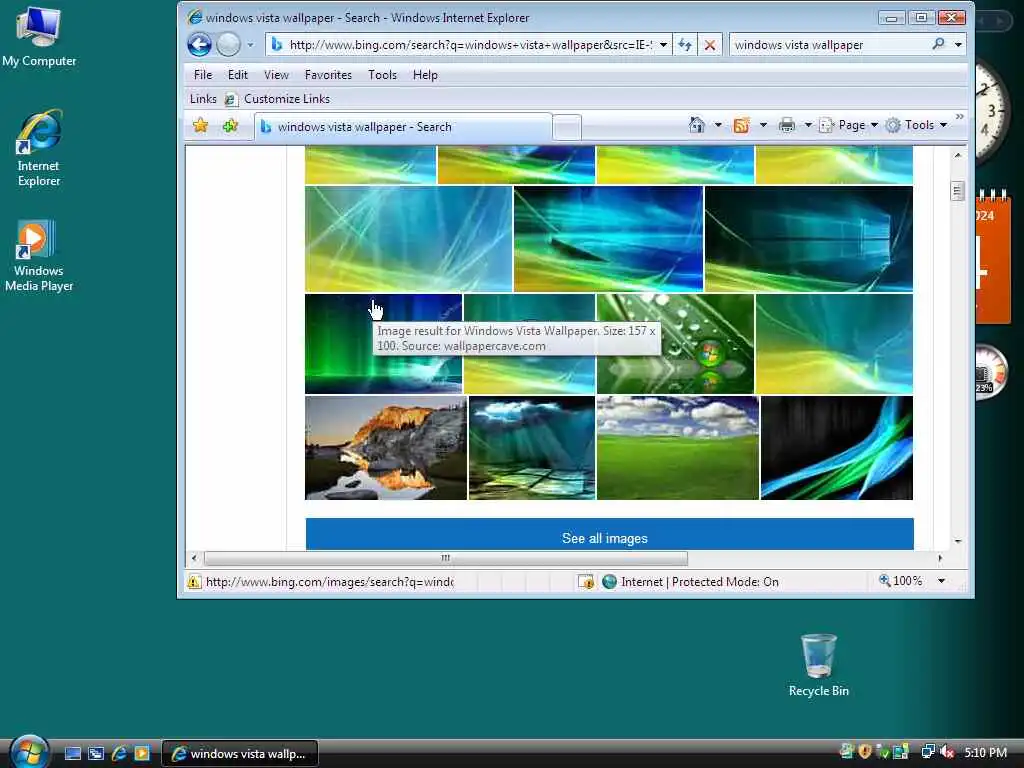The width and height of the screenshot is (1024, 768).
Task: Click the See all images button
Action: 609,535
